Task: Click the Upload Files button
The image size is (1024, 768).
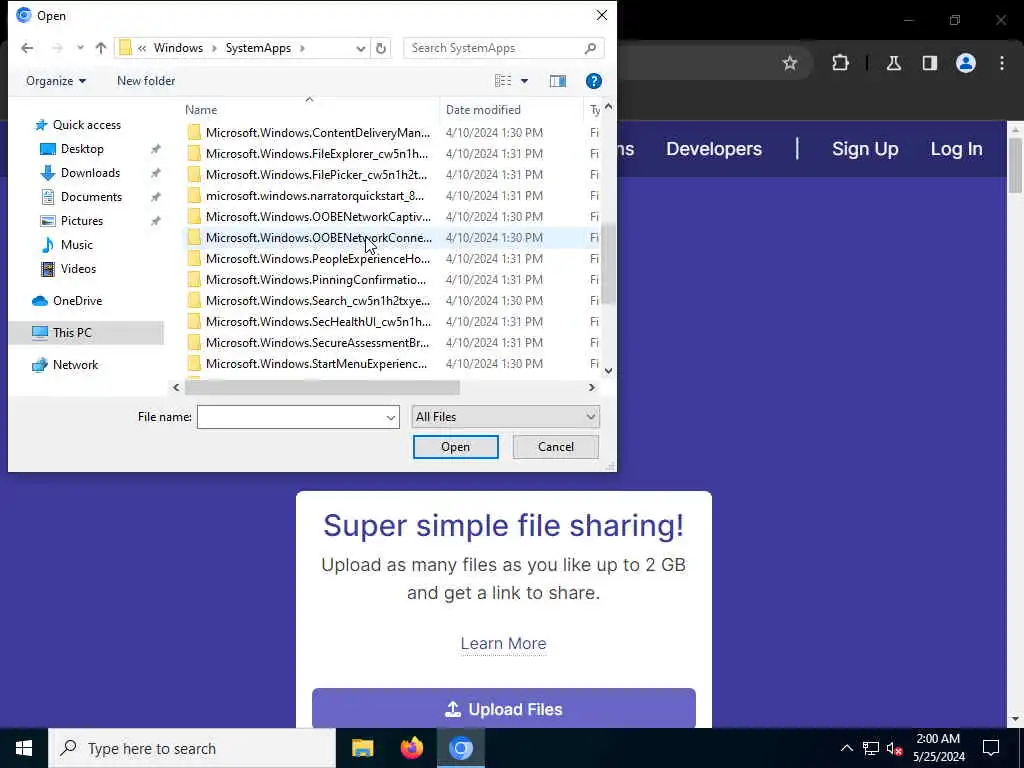Action: pyautogui.click(x=504, y=709)
